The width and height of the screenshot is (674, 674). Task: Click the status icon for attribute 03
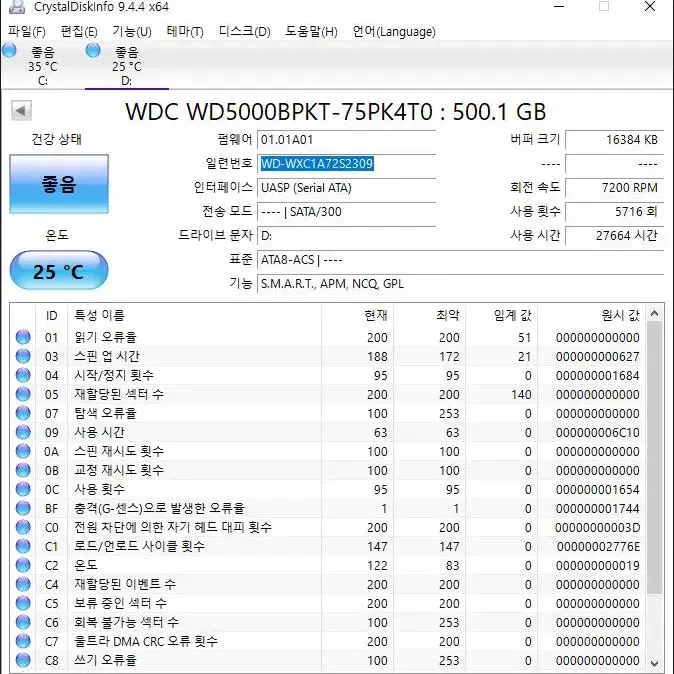point(23,356)
